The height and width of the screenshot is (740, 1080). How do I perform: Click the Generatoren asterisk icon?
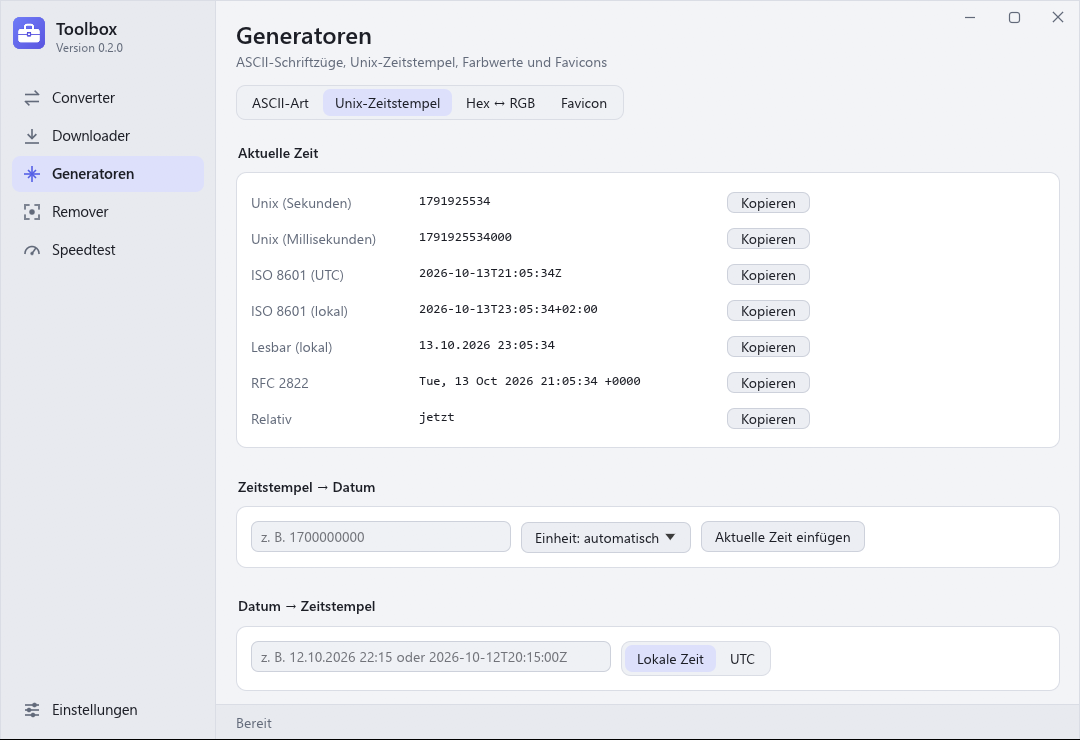[x=32, y=174]
